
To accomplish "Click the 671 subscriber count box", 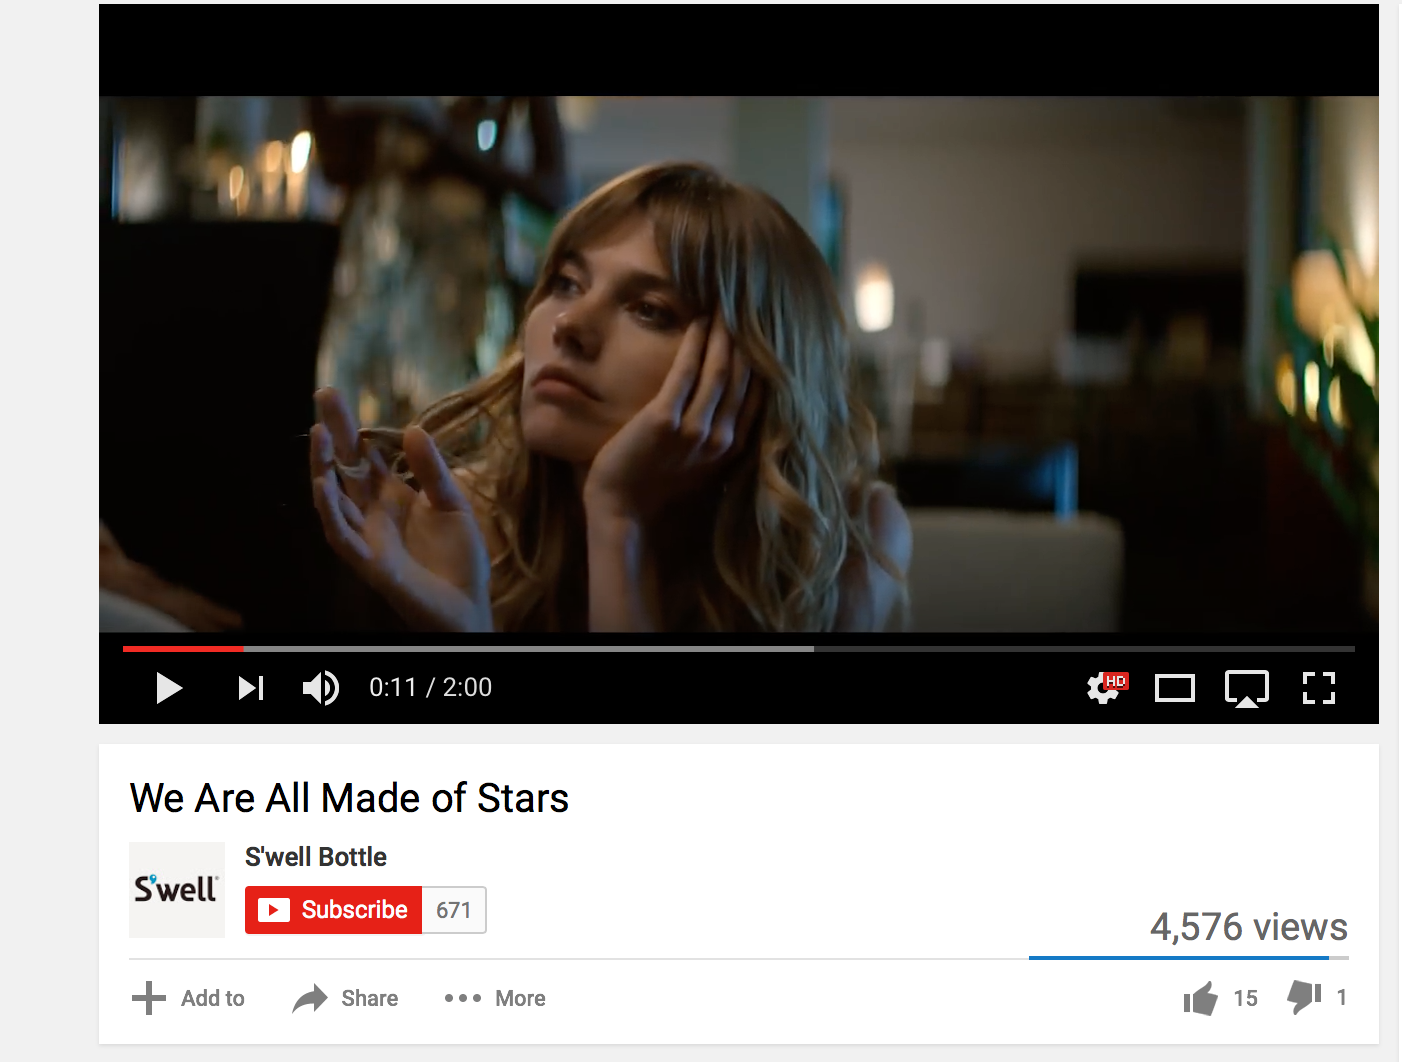I will click(x=454, y=910).
